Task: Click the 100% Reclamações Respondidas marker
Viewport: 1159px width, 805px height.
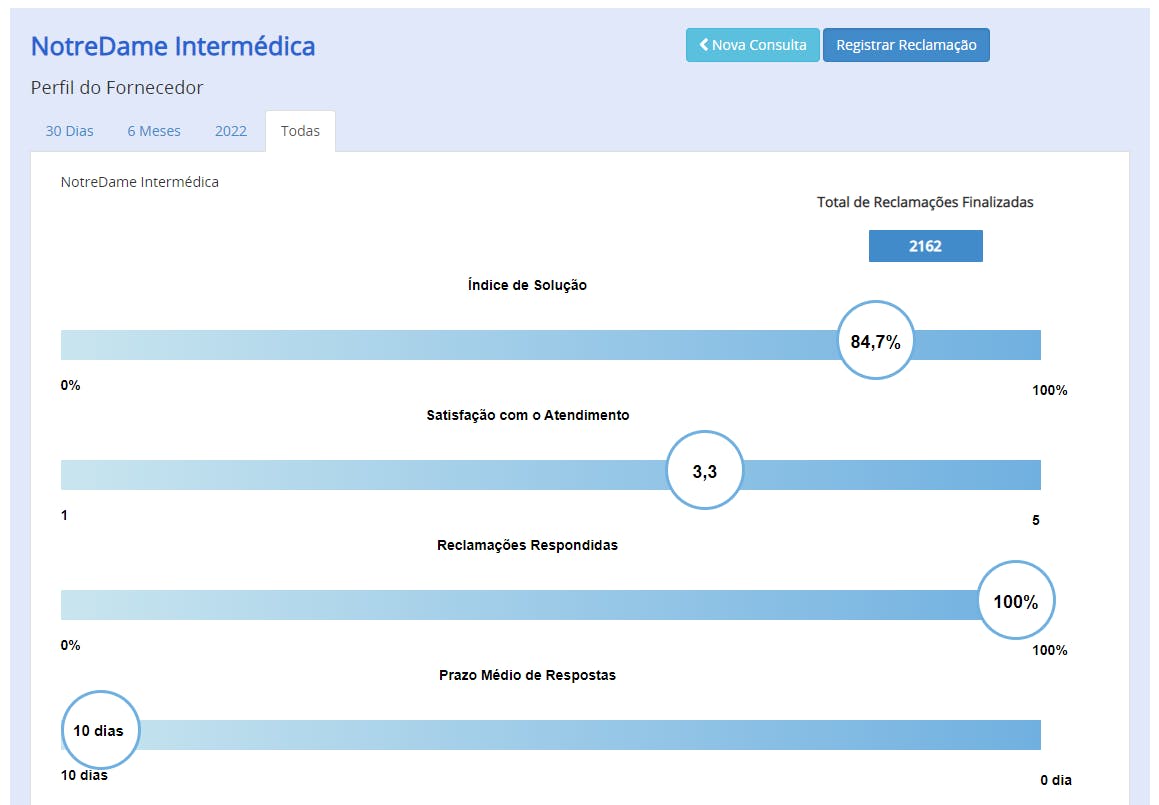Action: coord(1016,601)
